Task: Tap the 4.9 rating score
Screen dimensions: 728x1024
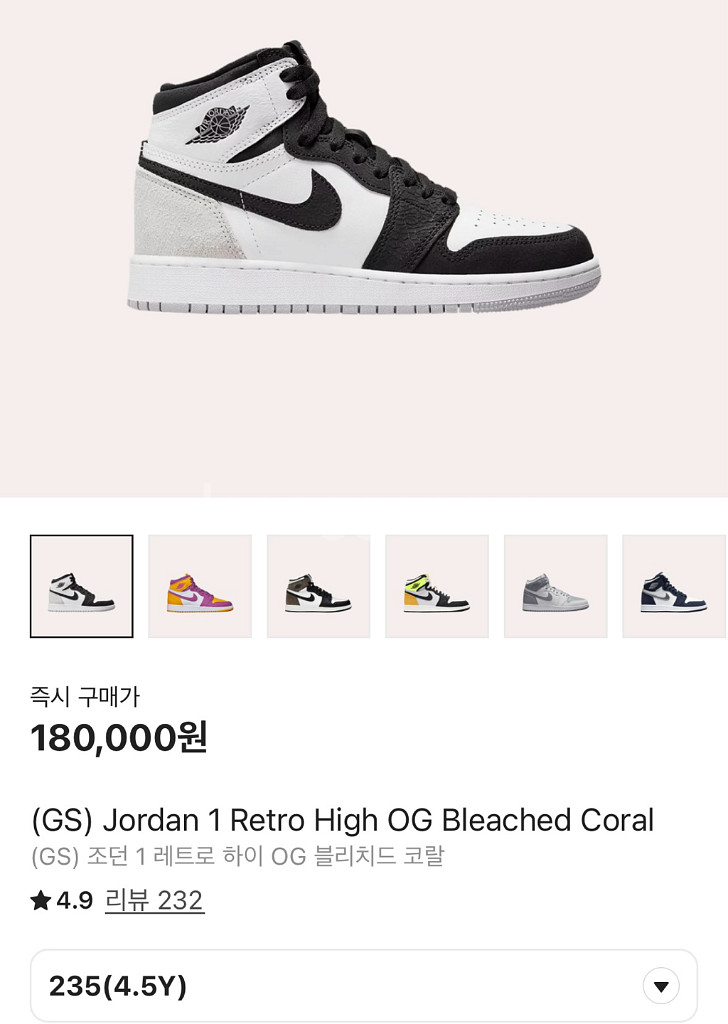Action: 74,901
